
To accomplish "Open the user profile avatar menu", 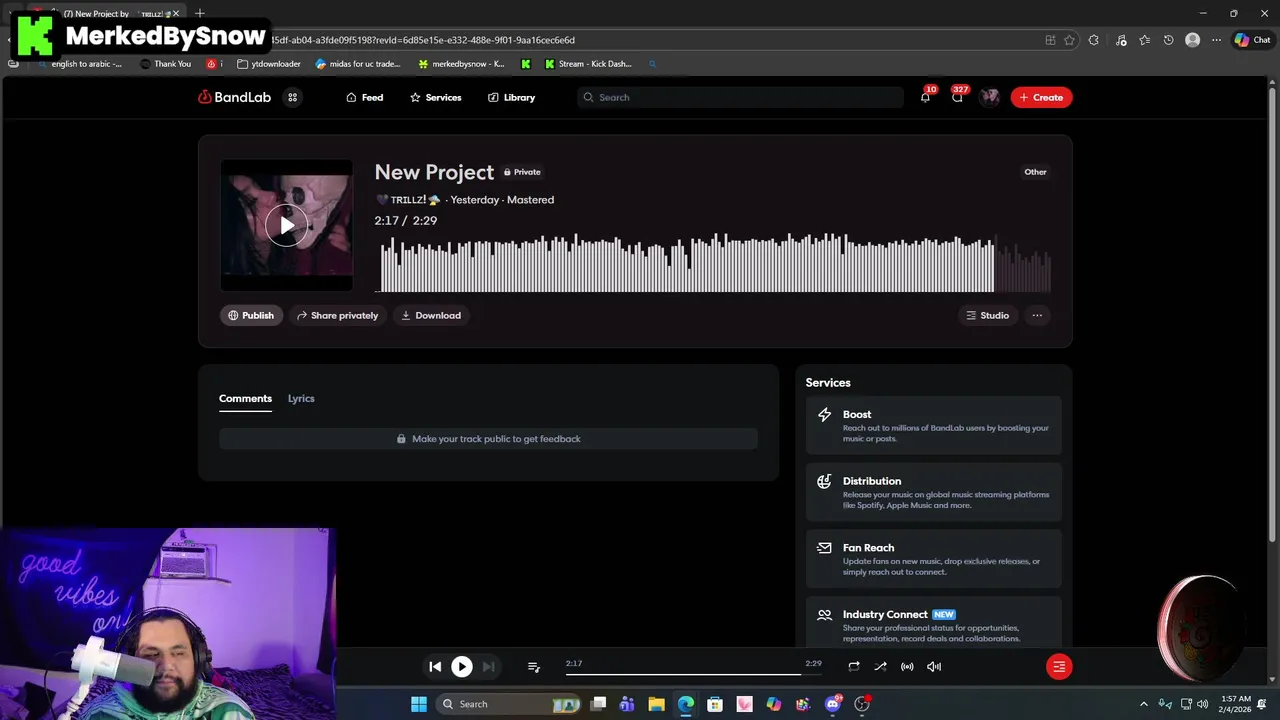I will (990, 97).
